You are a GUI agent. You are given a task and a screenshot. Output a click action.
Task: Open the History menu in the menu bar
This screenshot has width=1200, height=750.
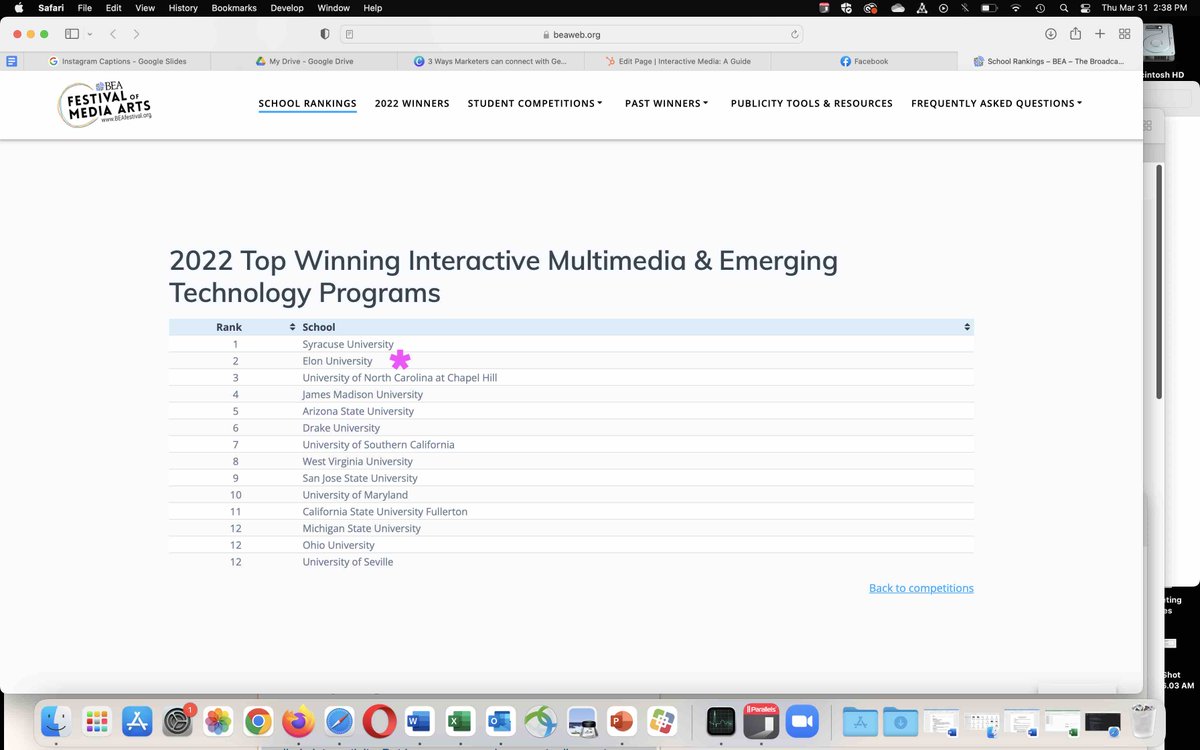tap(183, 8)
